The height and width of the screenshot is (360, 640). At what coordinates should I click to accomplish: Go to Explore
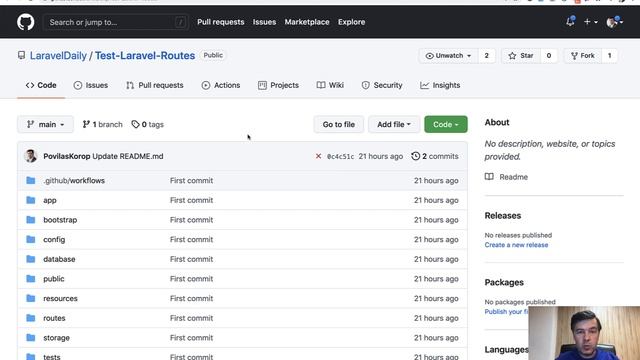pyautogui.click(x=351, y=22)
